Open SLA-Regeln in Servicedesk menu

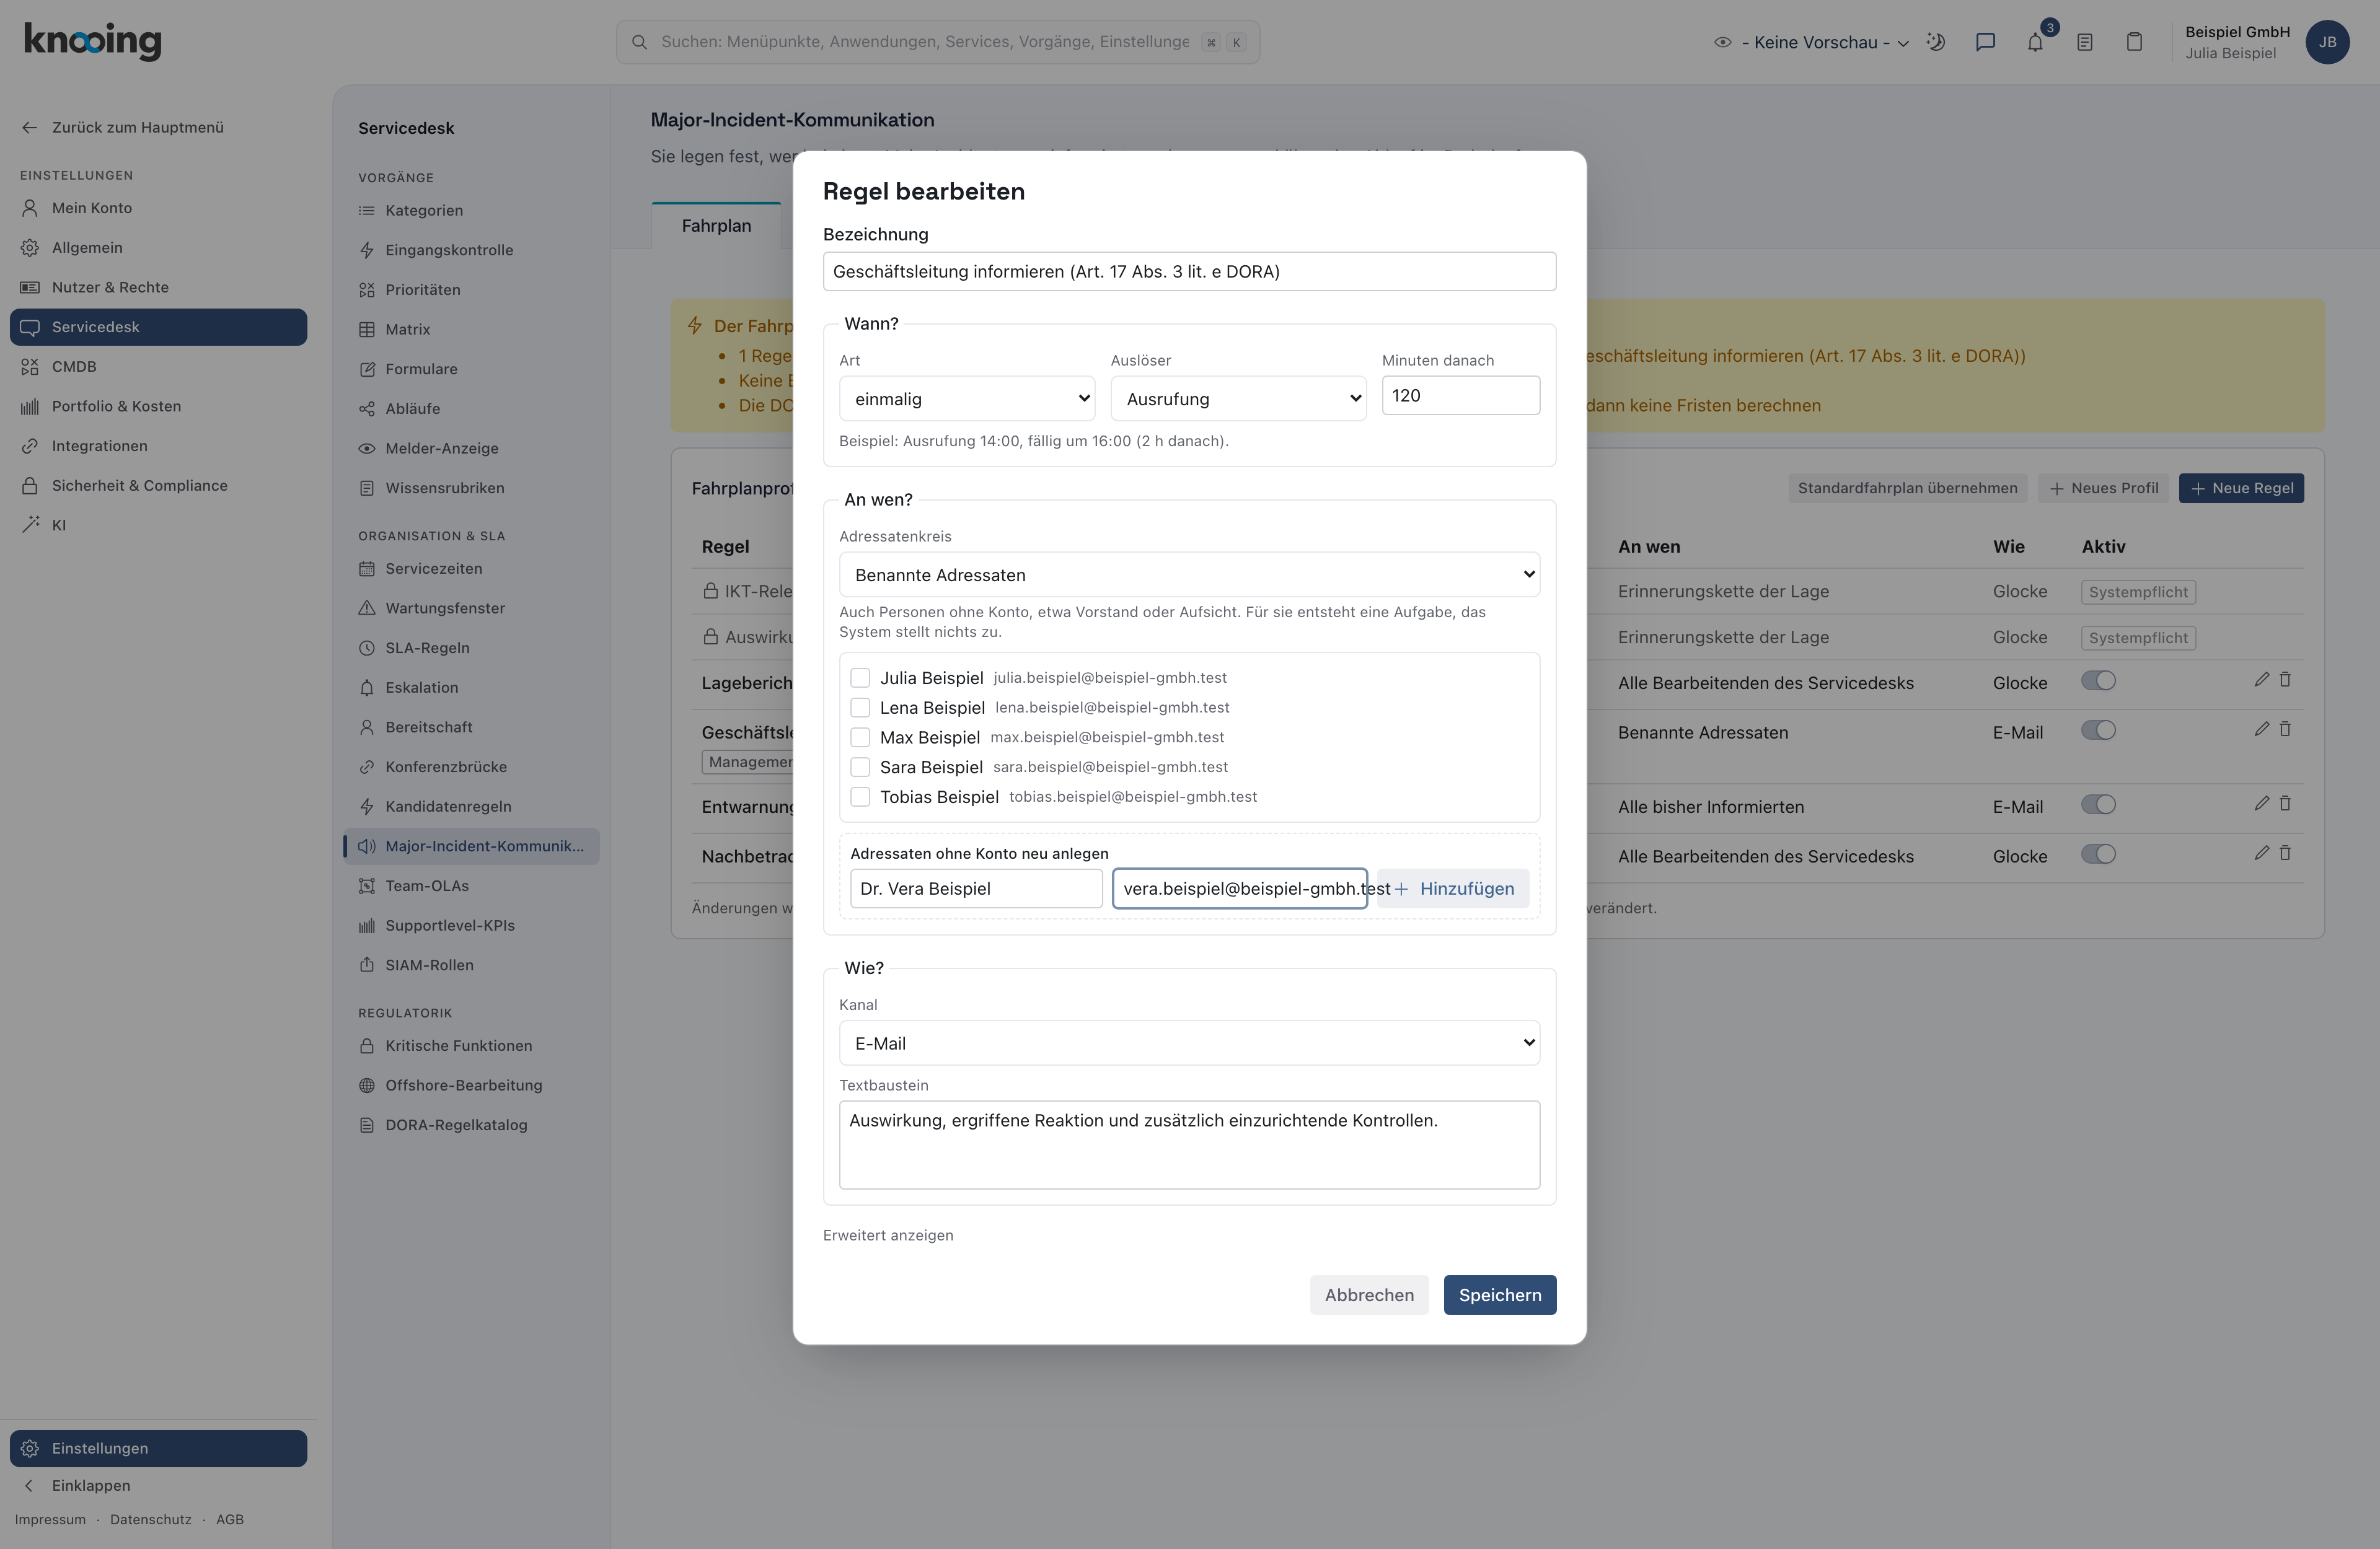pyautogui.click(x=427, y=648)
